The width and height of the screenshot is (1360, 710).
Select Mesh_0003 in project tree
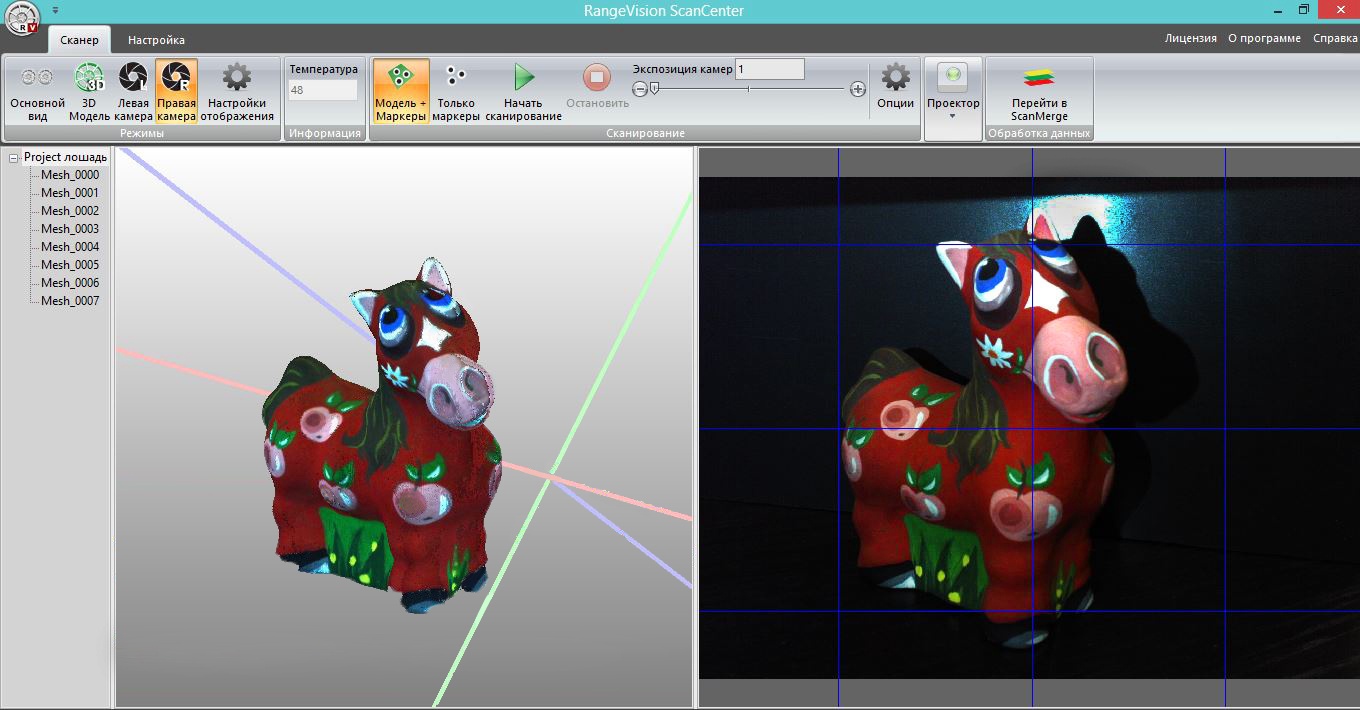click(x=70, y=229)
